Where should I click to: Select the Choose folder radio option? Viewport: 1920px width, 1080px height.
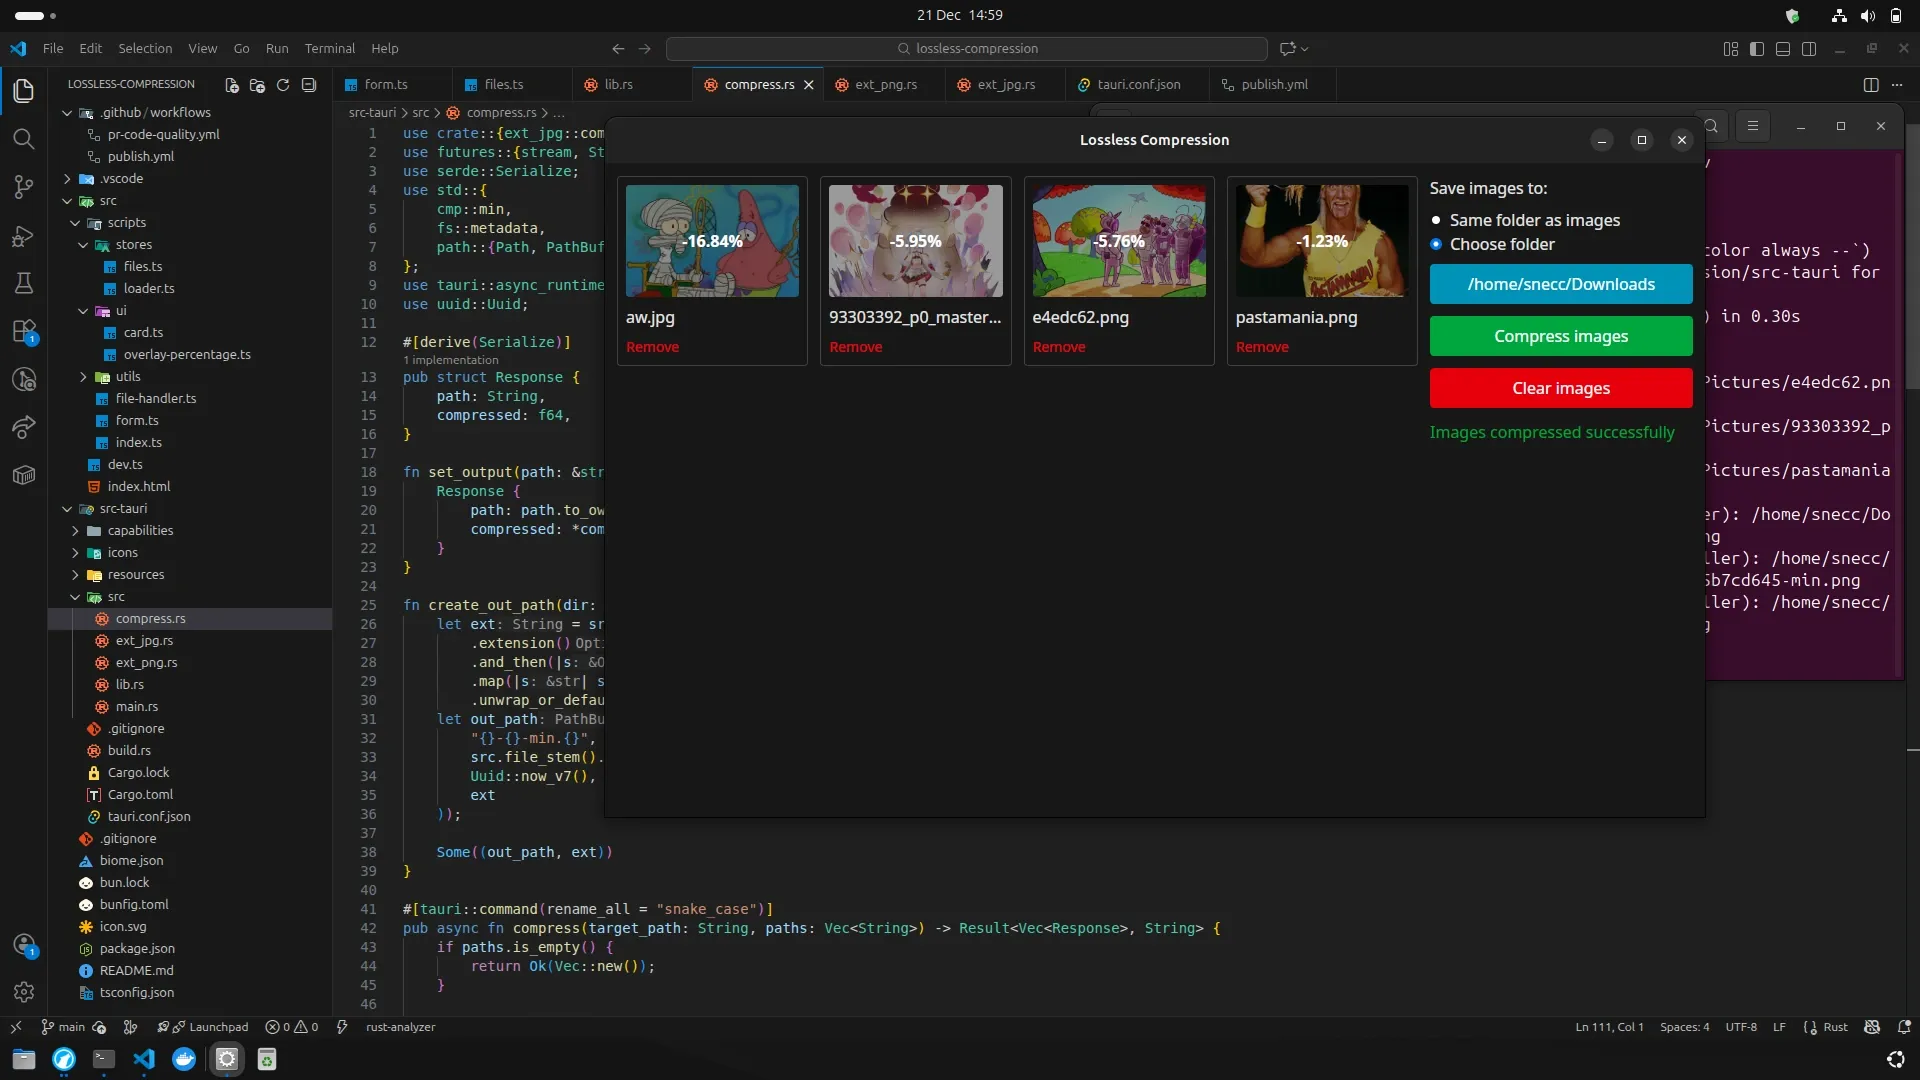pos(1436,244)
